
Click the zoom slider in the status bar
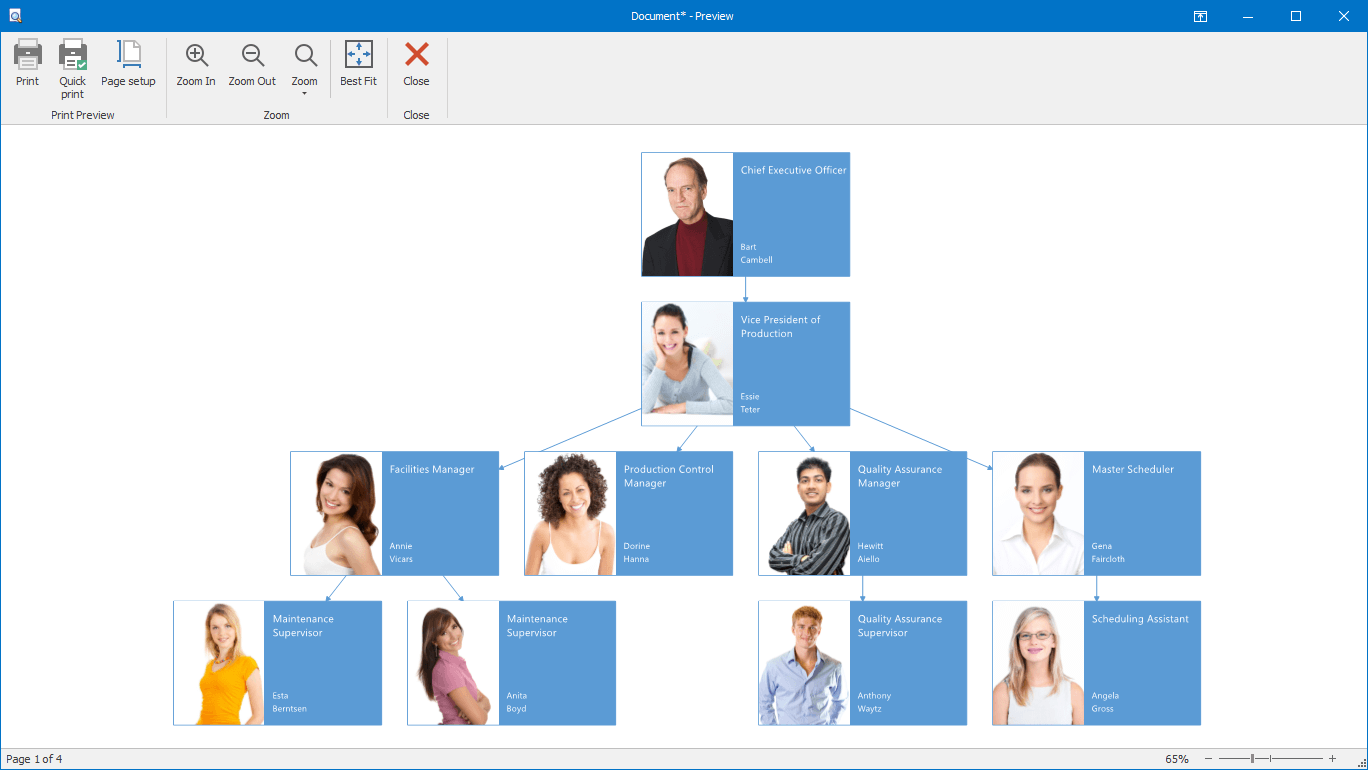(x=1270, y=759)
